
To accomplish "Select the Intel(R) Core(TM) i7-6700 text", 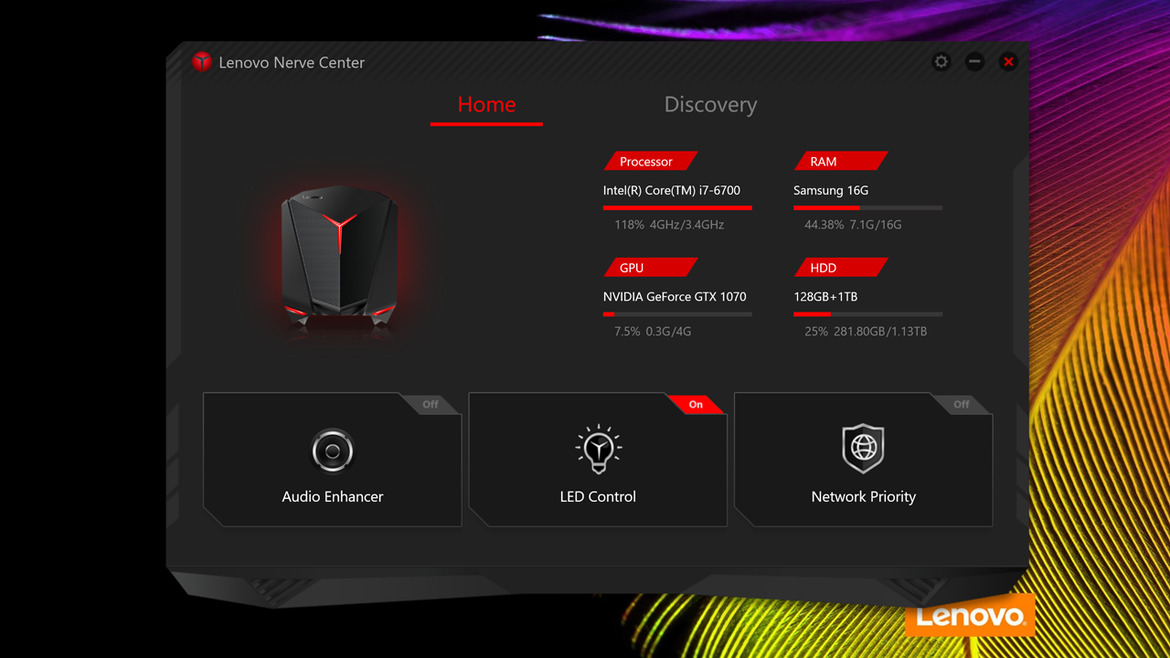I will coord(672,190).
